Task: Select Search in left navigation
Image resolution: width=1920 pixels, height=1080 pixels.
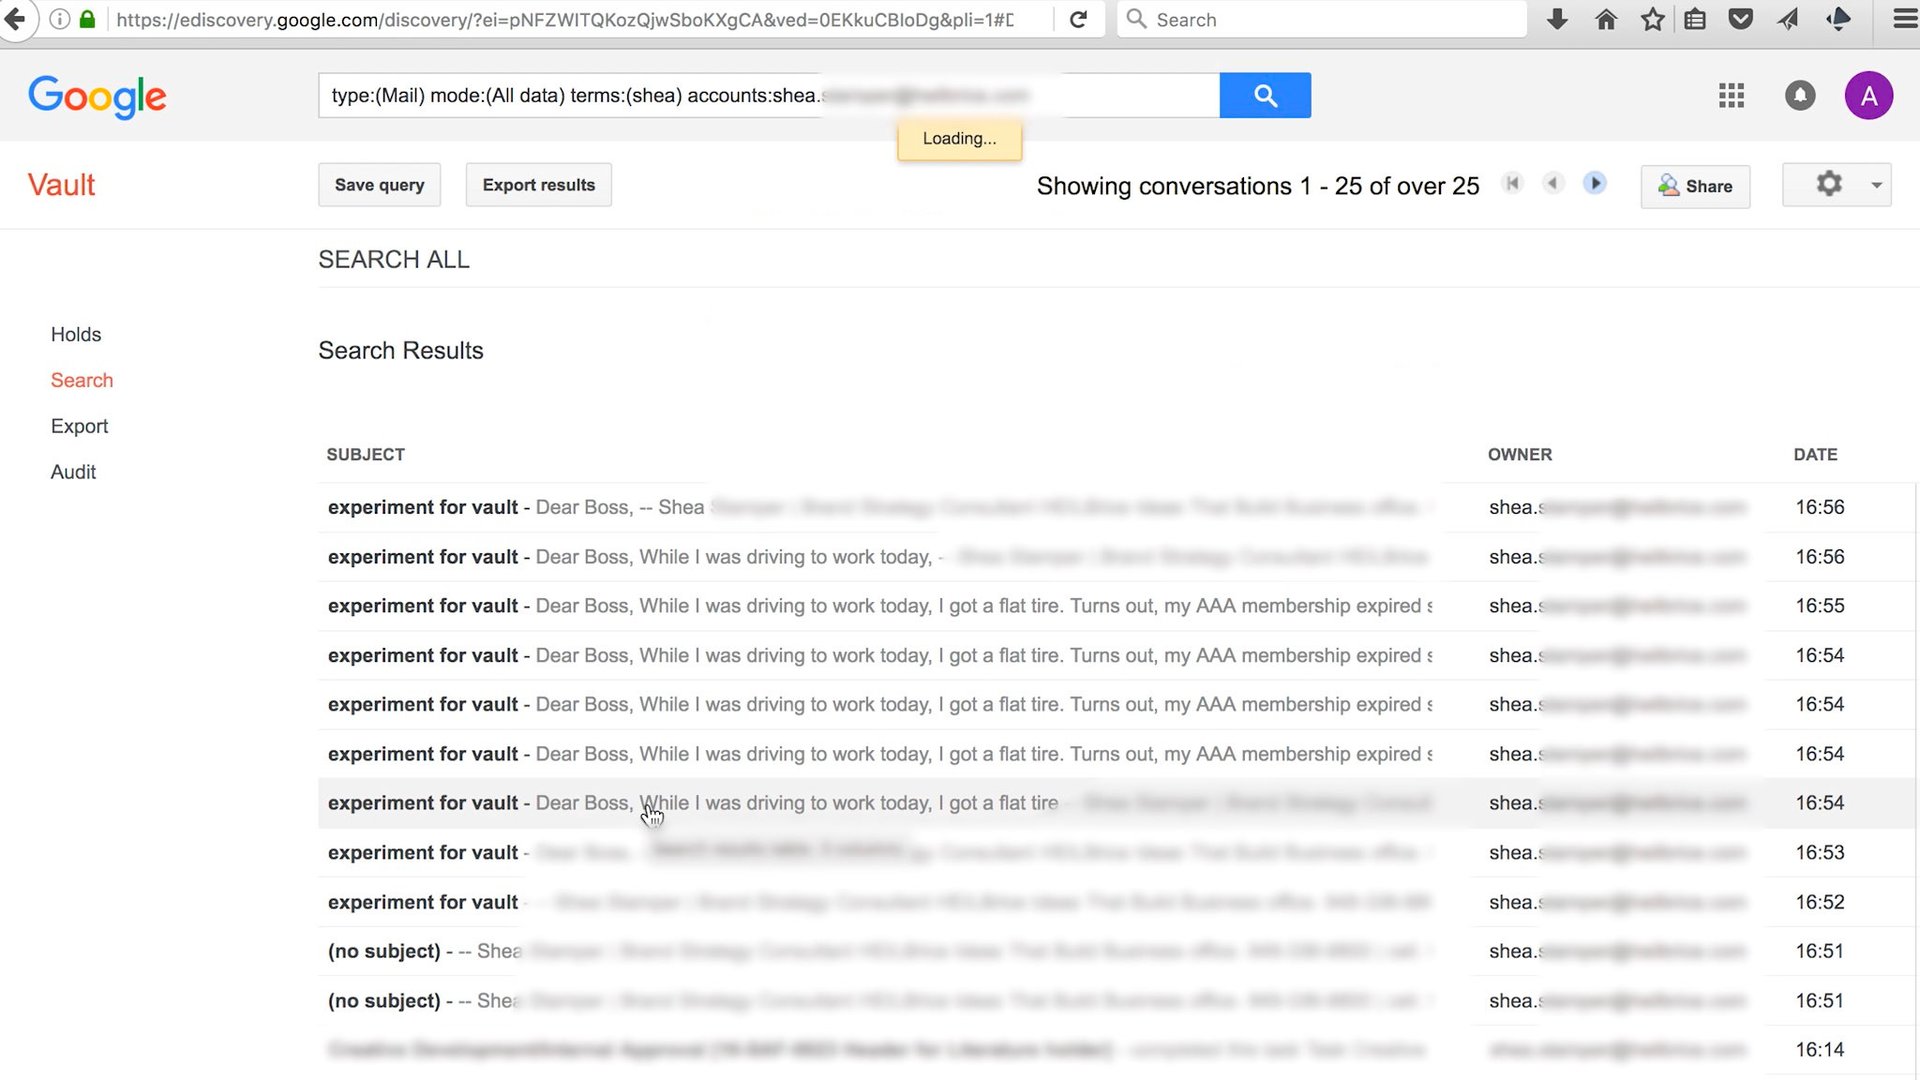Action: (x=82, y=380)
